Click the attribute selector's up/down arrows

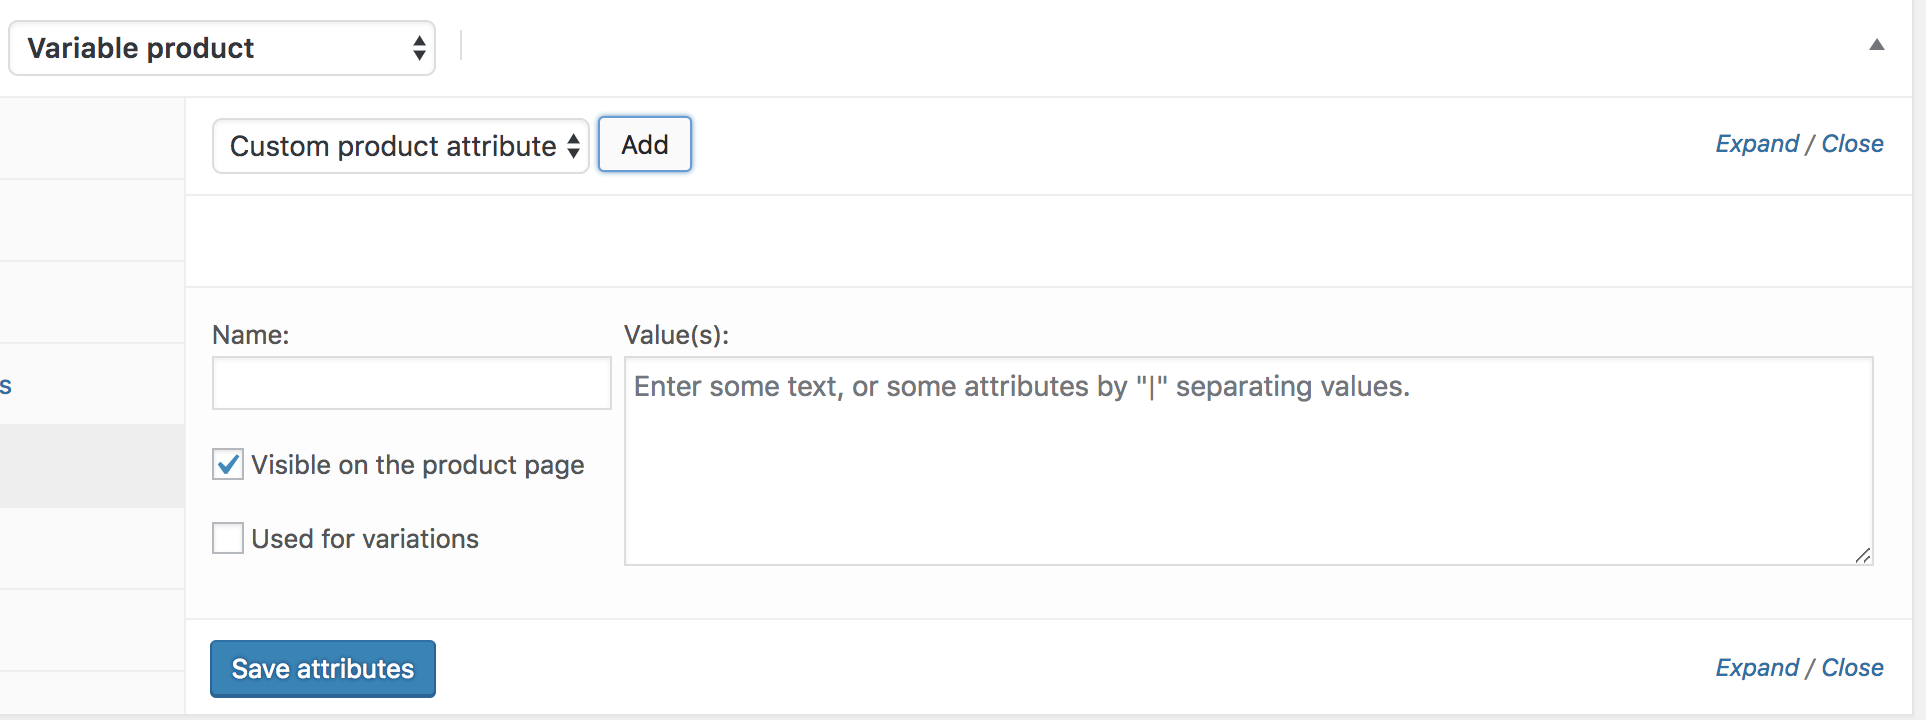tap(573, 145)
